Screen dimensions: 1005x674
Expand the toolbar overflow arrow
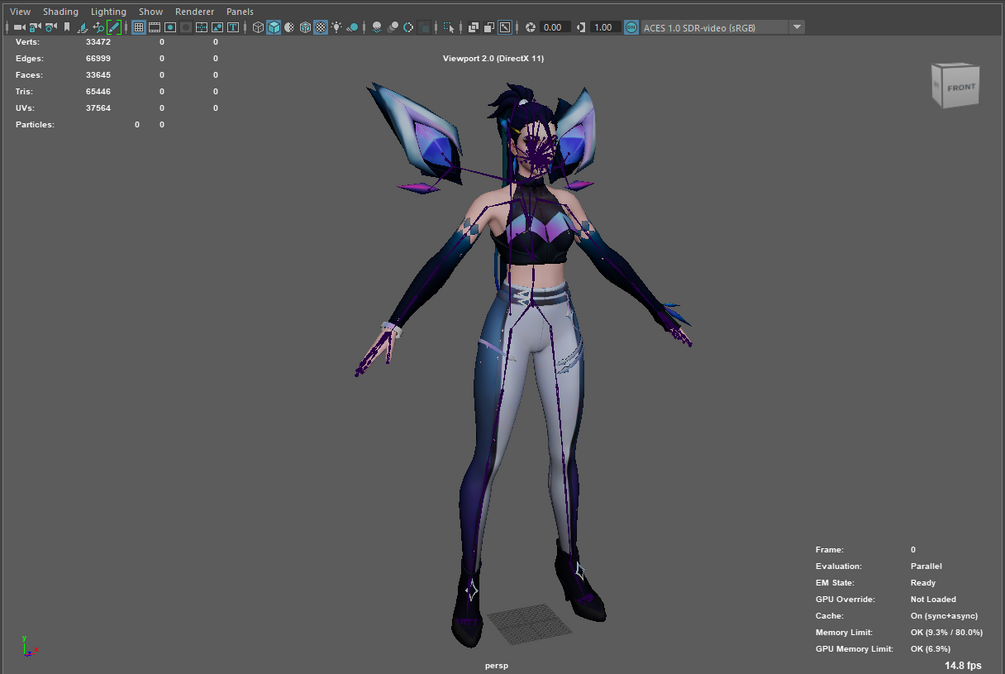coord(797,27)
